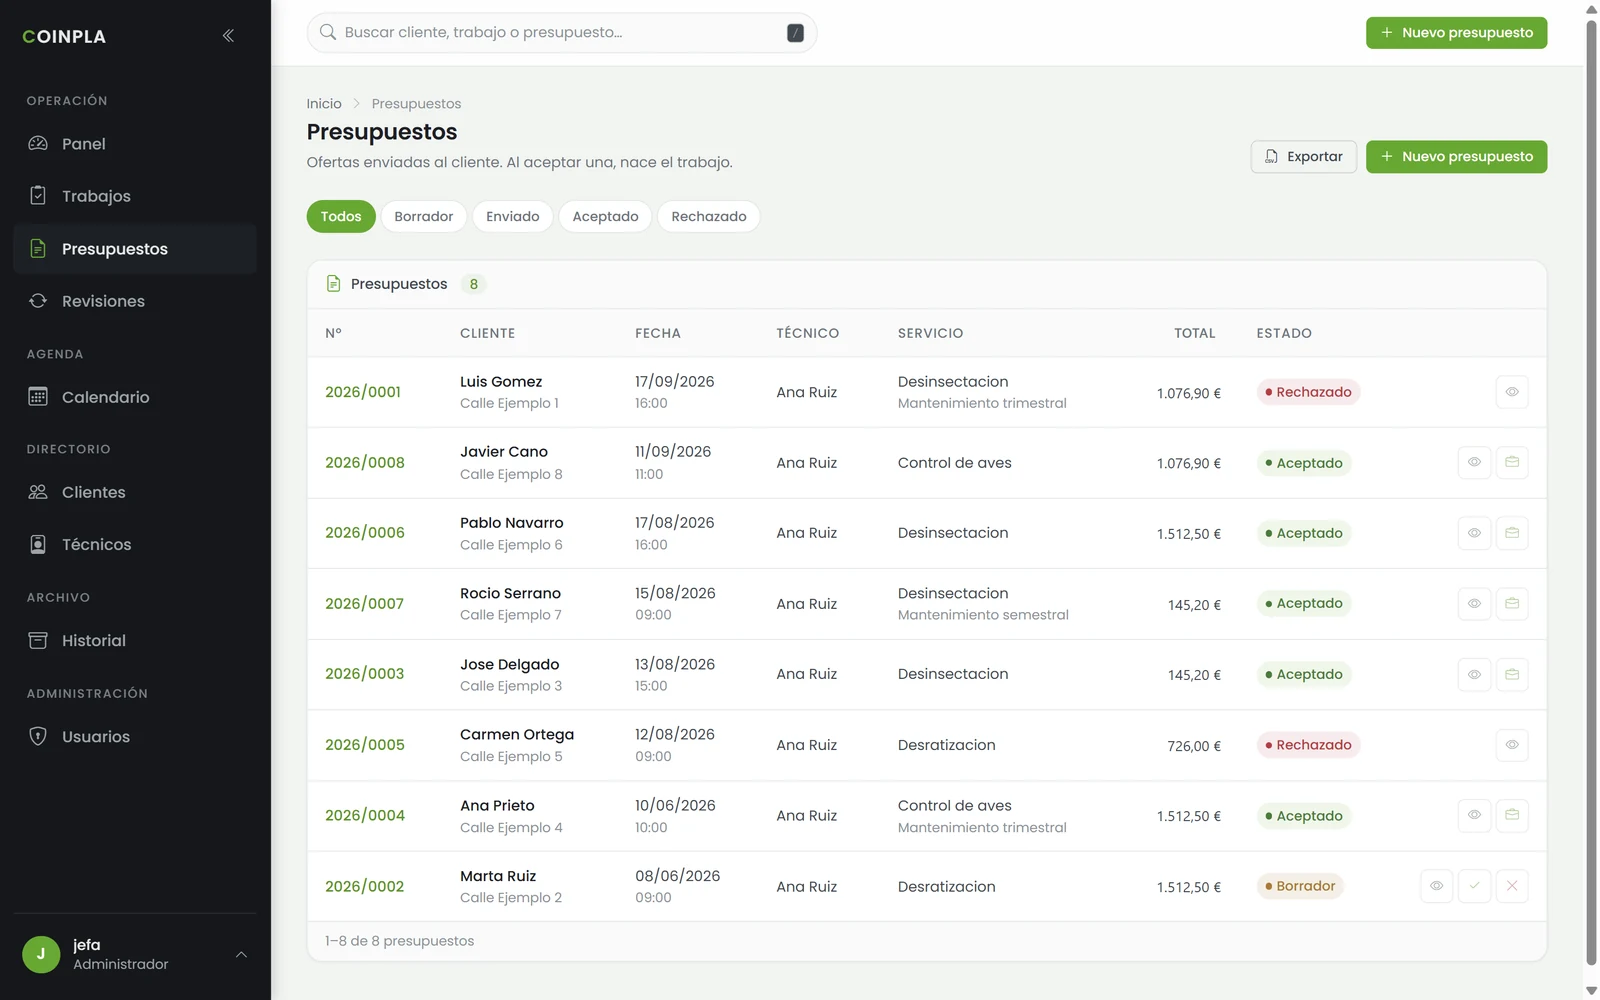The width and height of the screenshot is (1600, 1000).
Task: Open quote number 2026/0005
Action: [365, 745]
